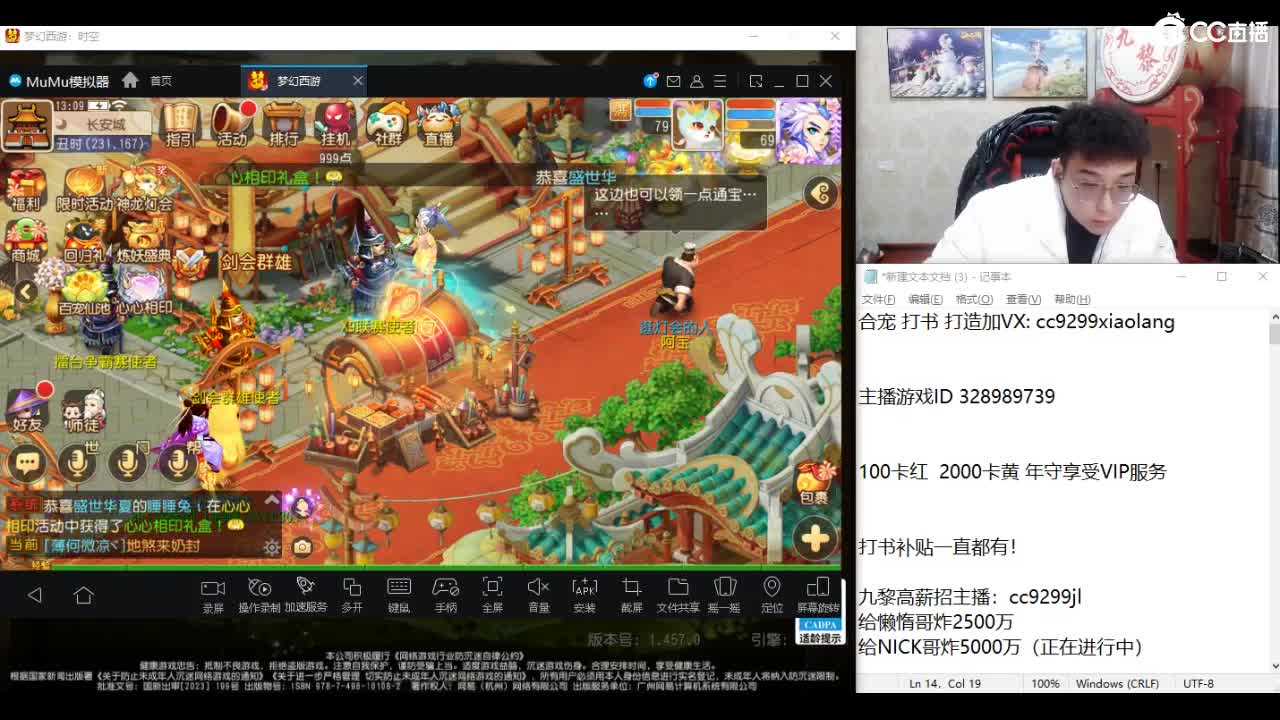This screenshot has height=720, width=1280.
Task: Open the 好友 friends icon
Action: (x=27, y=410)
